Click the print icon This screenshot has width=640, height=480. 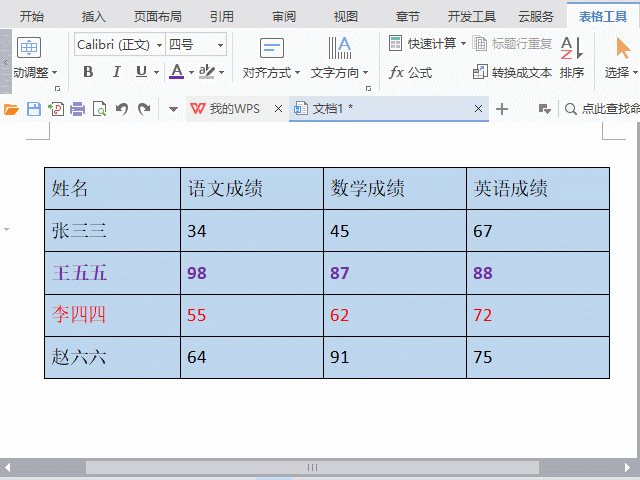(x=78, y=109)
